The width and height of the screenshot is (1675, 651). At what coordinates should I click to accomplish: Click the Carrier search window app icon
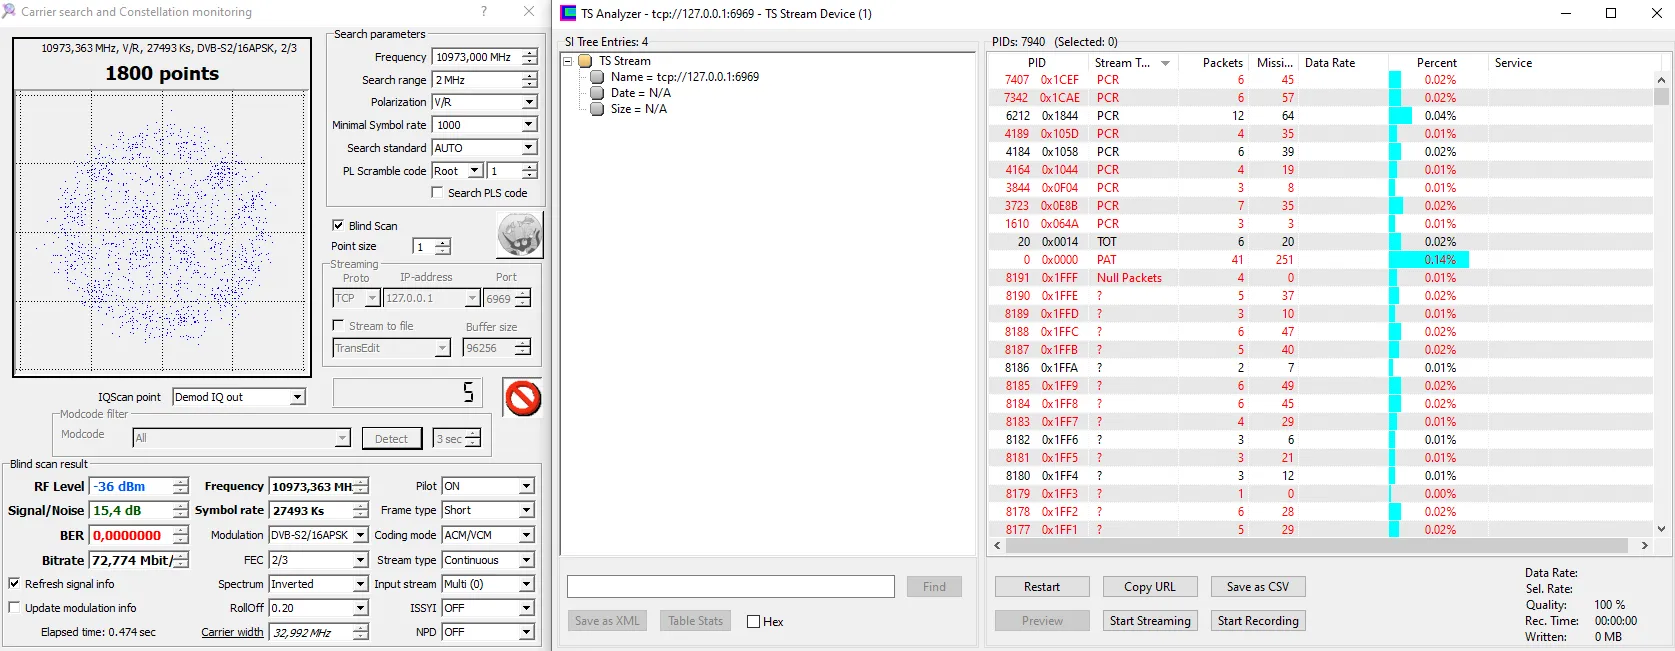9,12
